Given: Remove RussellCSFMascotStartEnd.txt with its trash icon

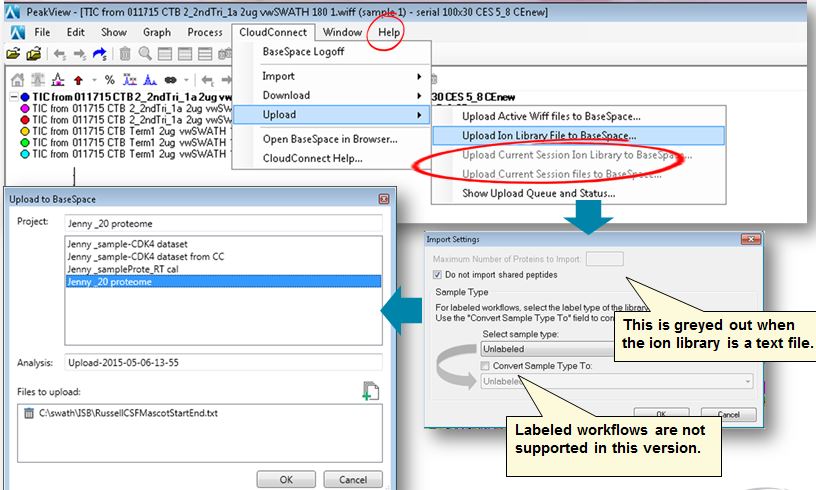Looking at the screenshot, I should point(29,413).
